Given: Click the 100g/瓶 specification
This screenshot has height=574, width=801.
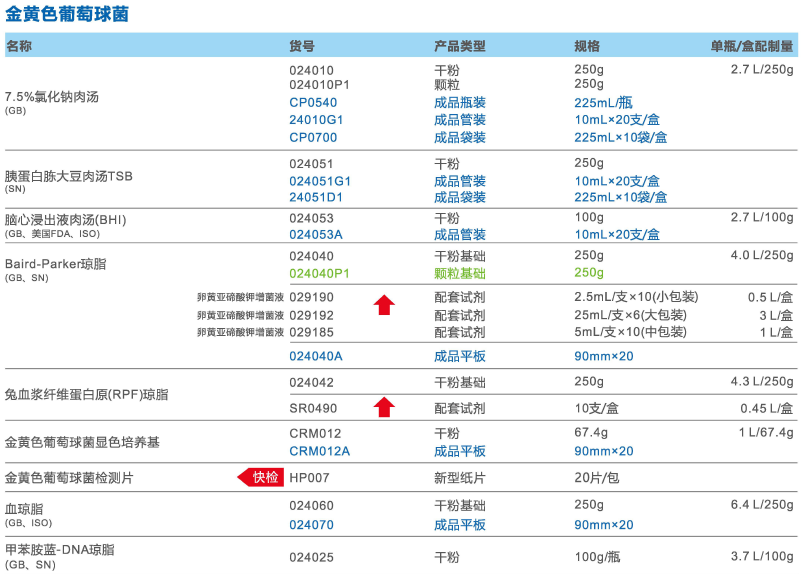Looking at the screenshot, I should point(597,557).
